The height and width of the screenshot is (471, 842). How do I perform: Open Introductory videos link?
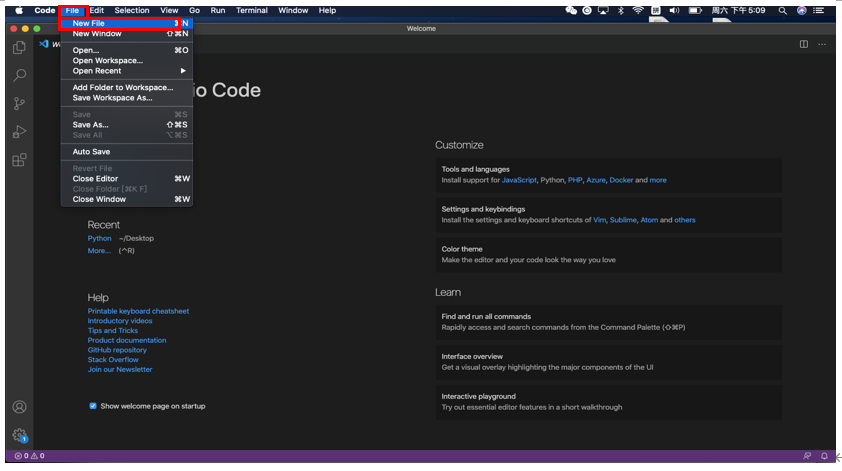tap(120, 321)
